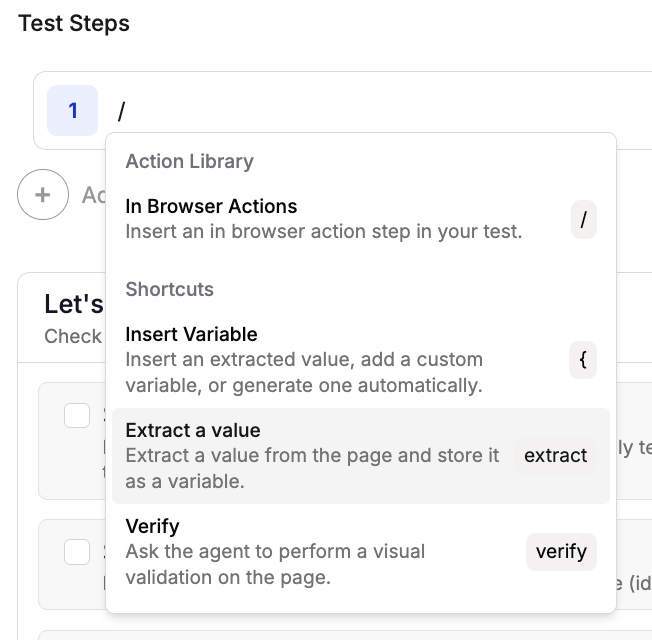Click the 'Ac' label beside the plus button

coord(93,195)
